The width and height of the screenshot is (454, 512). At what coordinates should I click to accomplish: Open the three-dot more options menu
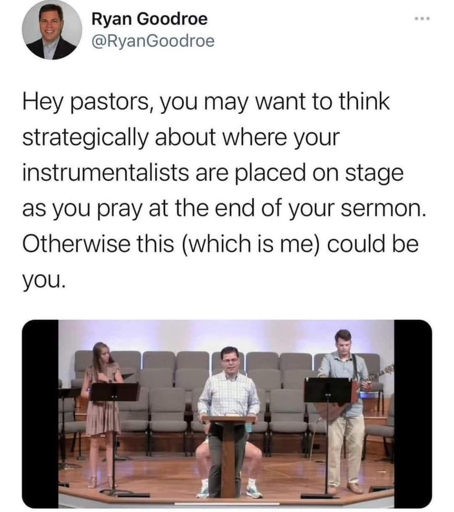pos(422,19)
